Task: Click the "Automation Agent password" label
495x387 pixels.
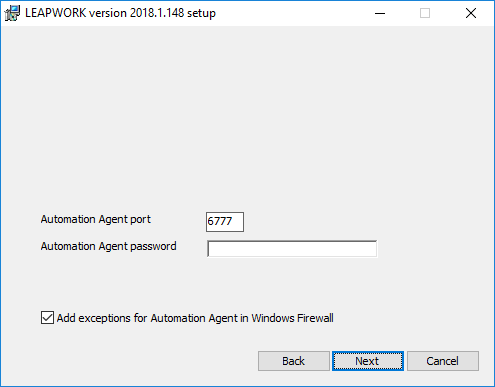Action: [x=108, y=247]
